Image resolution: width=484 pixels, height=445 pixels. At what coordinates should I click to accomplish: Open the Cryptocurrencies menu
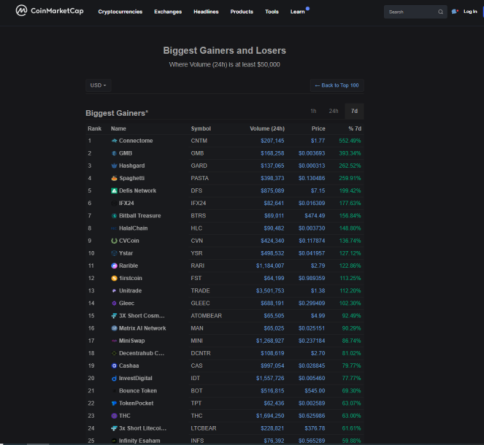(120, 12)
